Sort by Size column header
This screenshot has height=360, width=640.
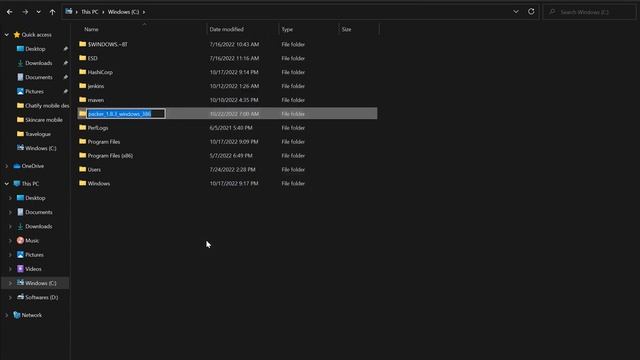click(x=347, y=29)
